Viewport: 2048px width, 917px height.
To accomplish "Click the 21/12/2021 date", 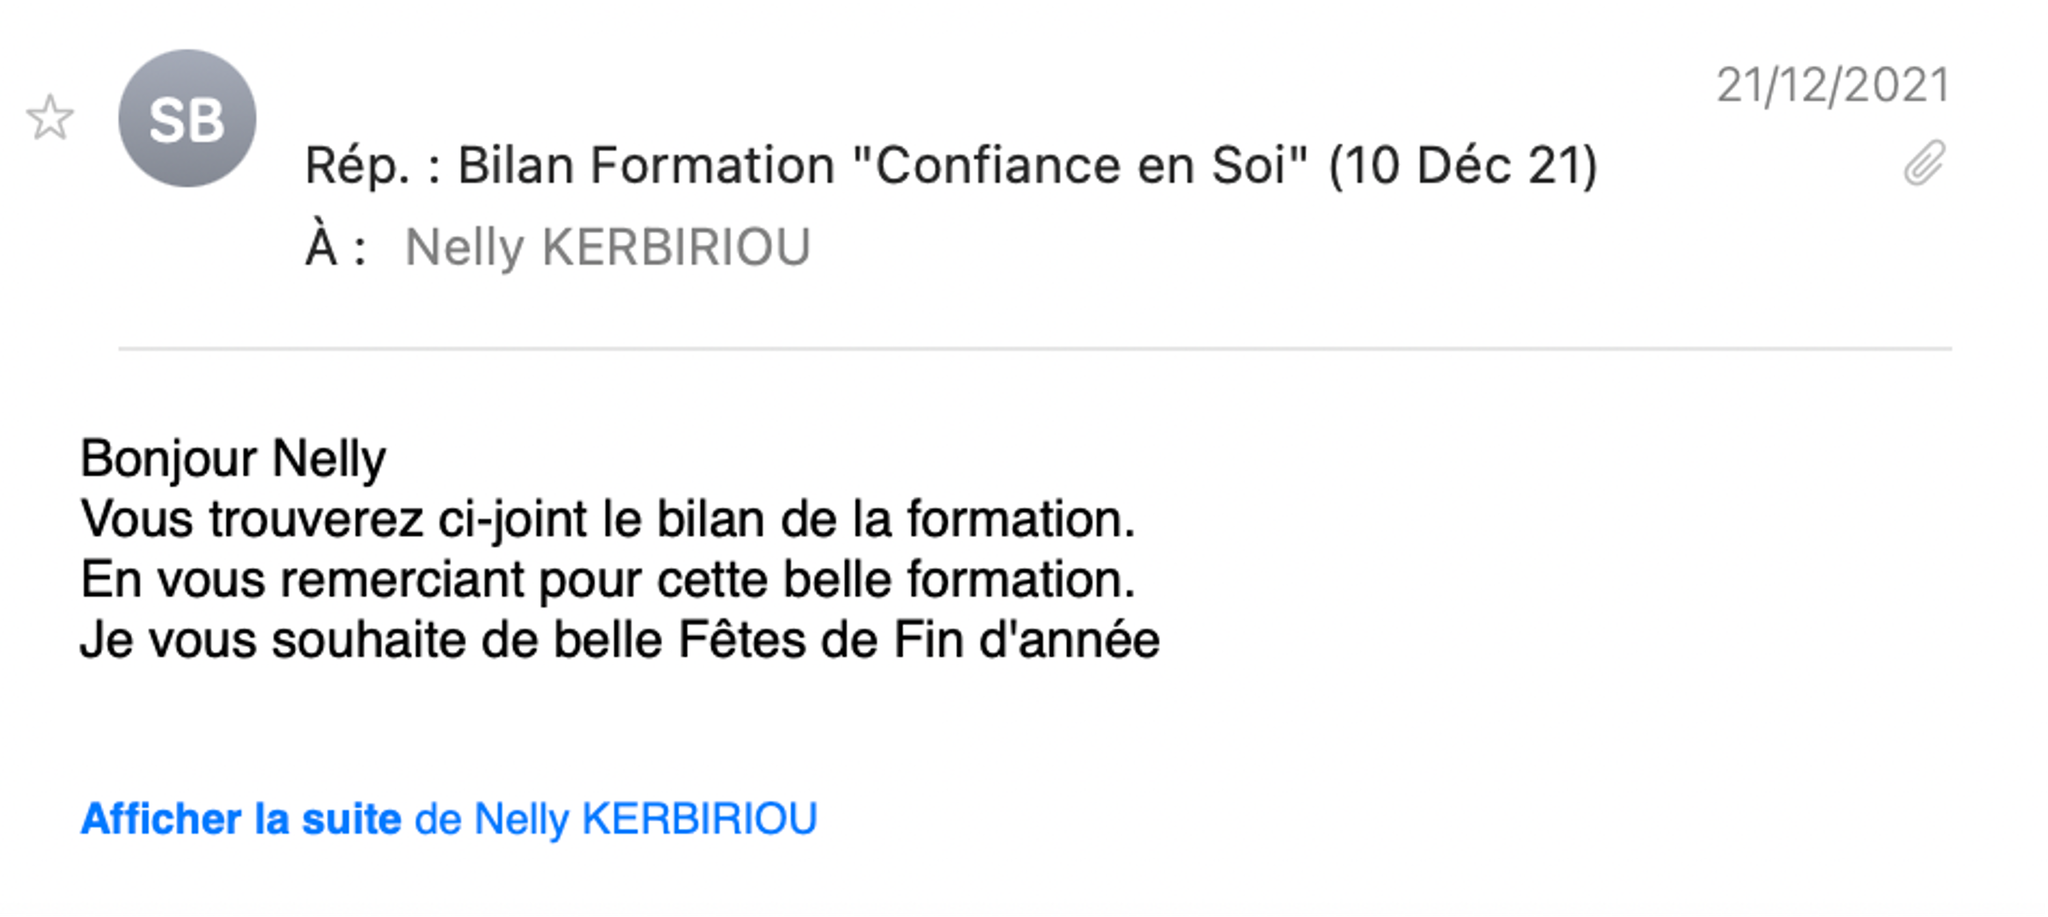I will (1832, 85).
